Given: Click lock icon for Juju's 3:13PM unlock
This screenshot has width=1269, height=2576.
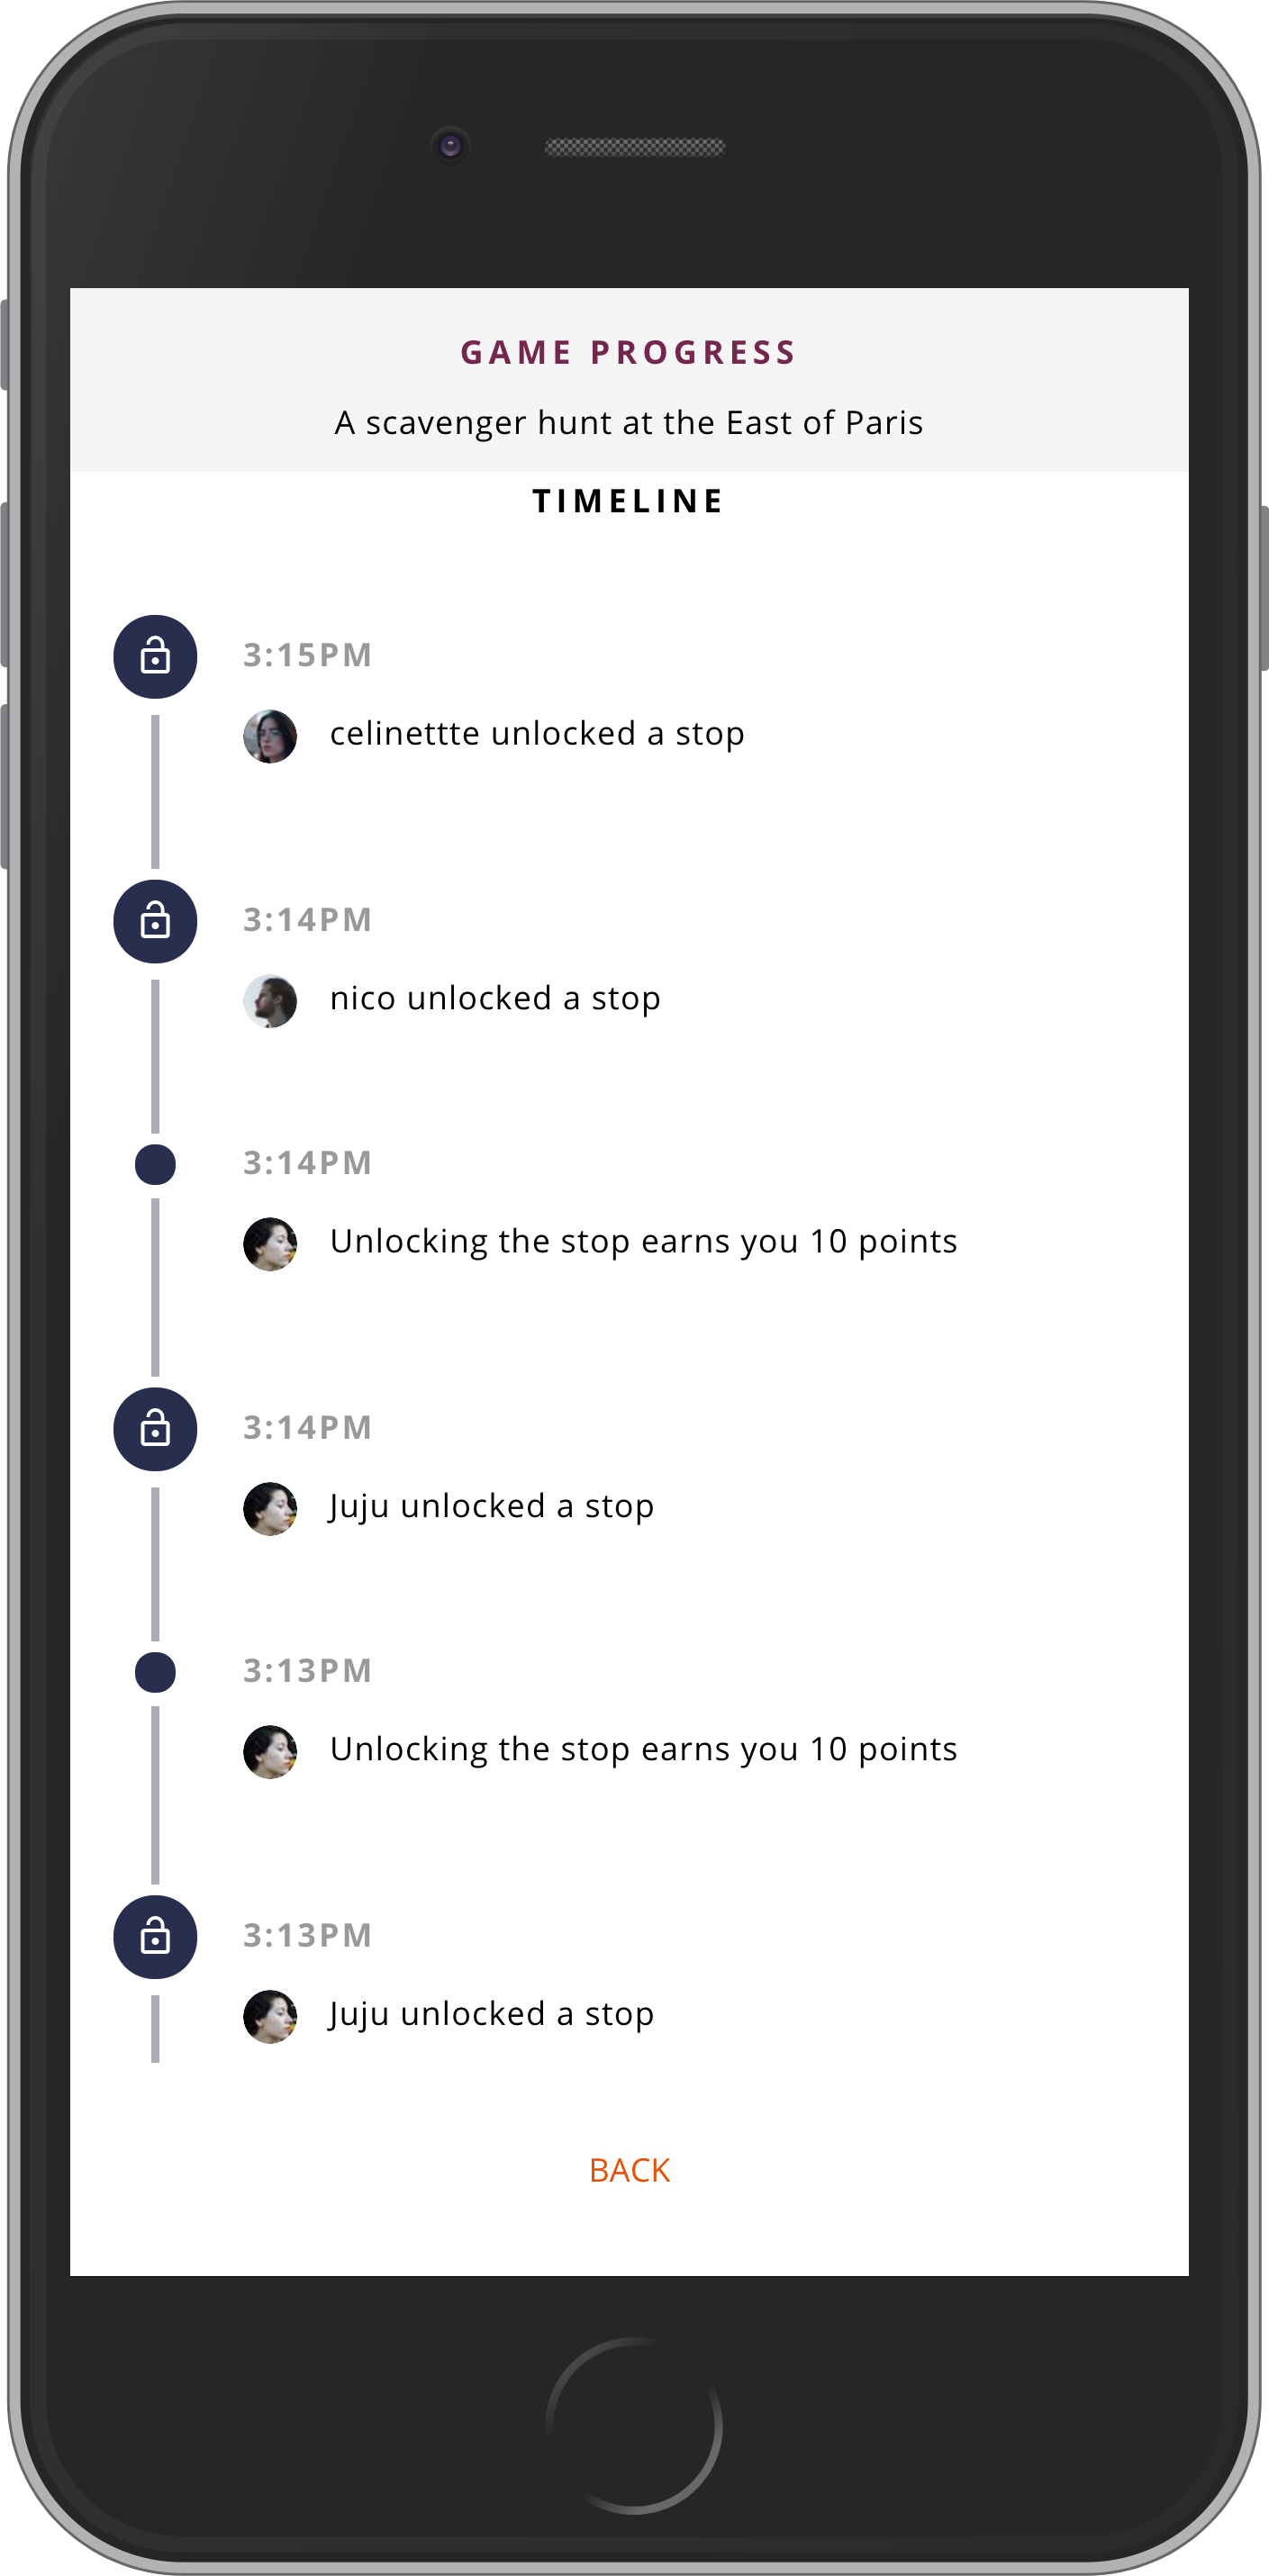Looking at the screenshot, I should coord(155,1937).
